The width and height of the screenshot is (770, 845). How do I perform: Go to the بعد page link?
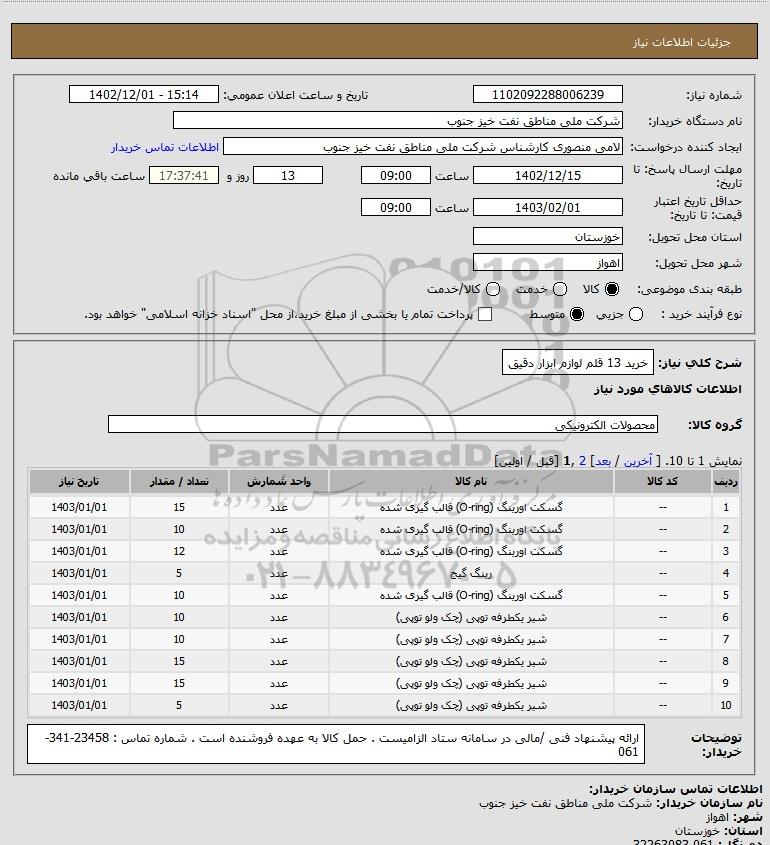pos(602,461)
